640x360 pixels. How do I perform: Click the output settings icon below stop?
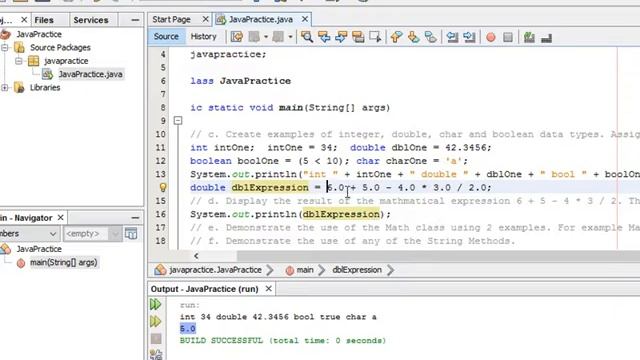pyautogui.click(x=156, y=354)
